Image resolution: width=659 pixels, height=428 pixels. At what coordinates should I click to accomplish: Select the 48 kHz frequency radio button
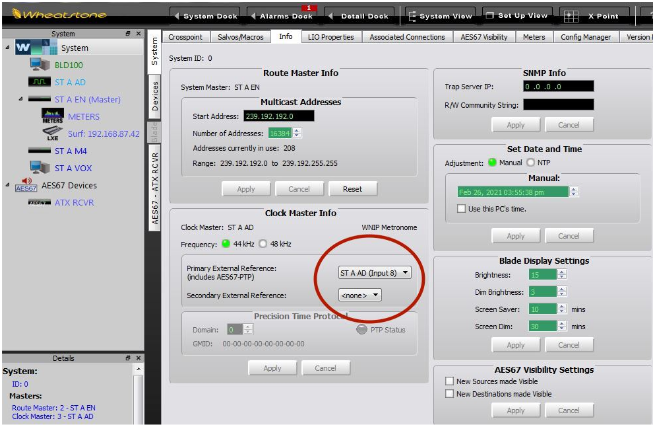pyautogui.click(x=263, y=244)
